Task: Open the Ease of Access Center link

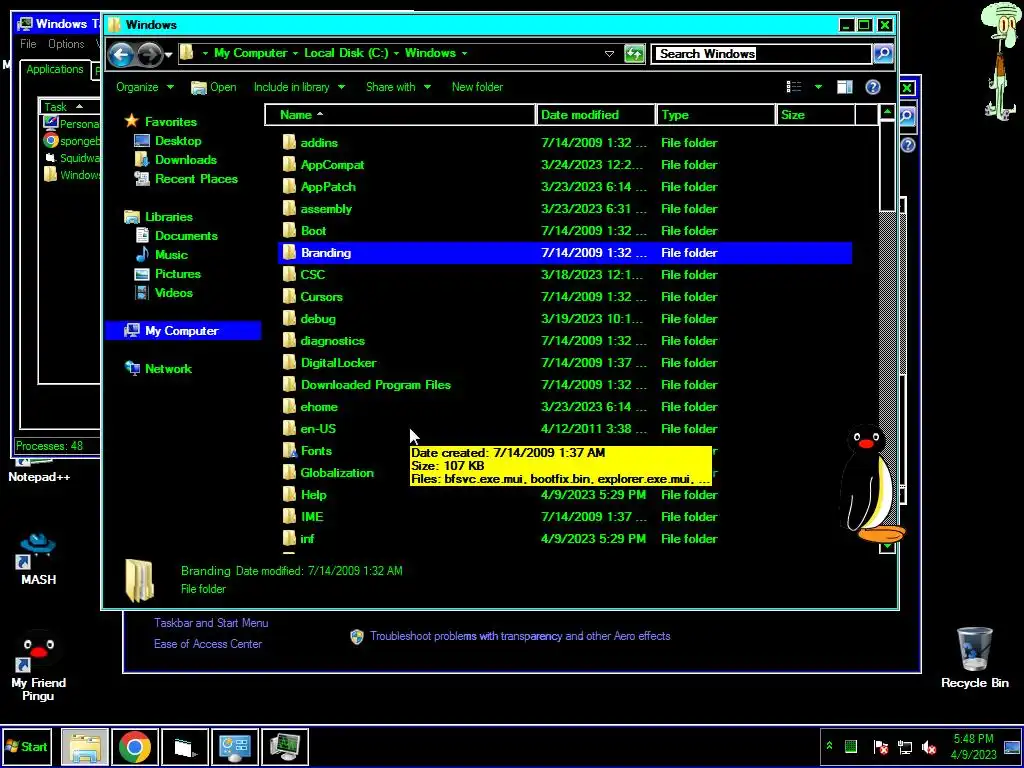Action: click(208, 644)
